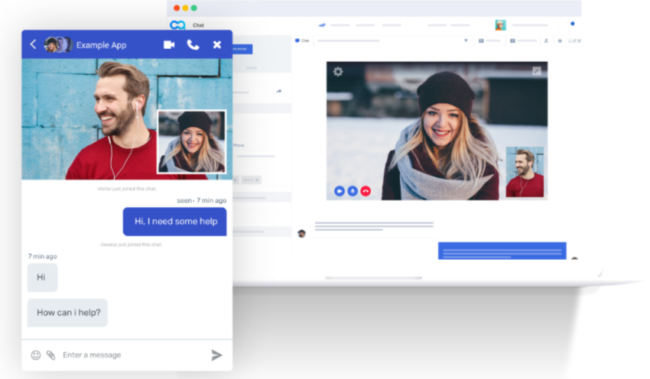This screenshot has width=650, height=379.
Task: Open video settings gear in desktop call
Action: coord(338,72)
